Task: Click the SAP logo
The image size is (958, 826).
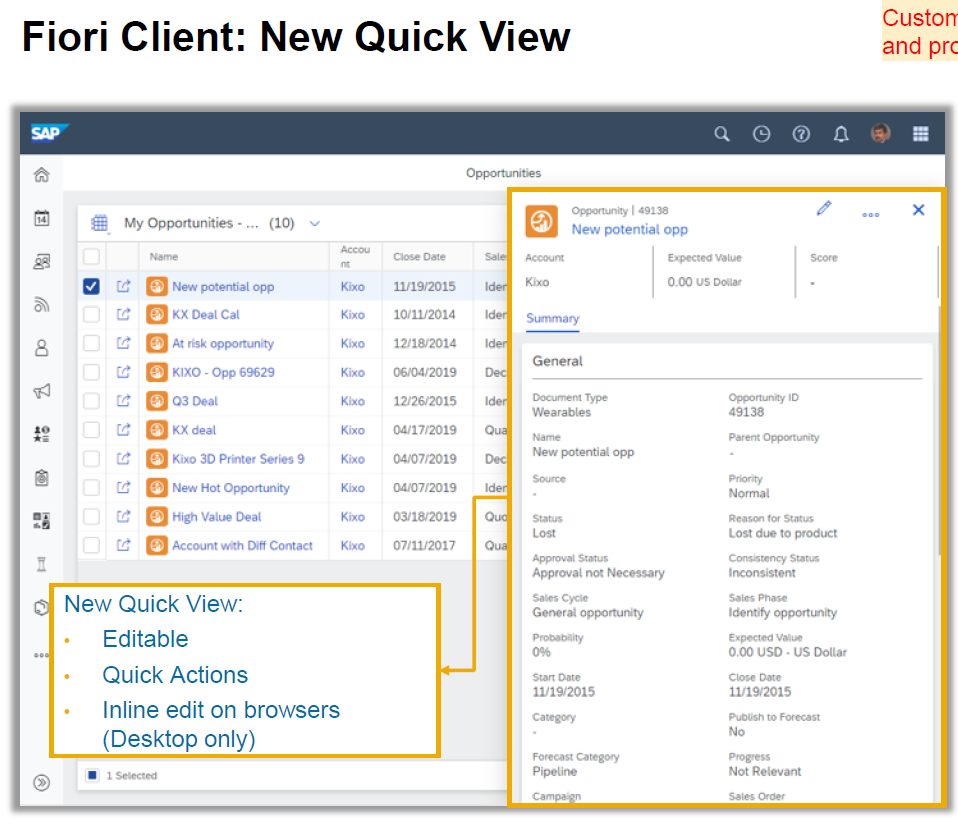Action: coord(49,133)
